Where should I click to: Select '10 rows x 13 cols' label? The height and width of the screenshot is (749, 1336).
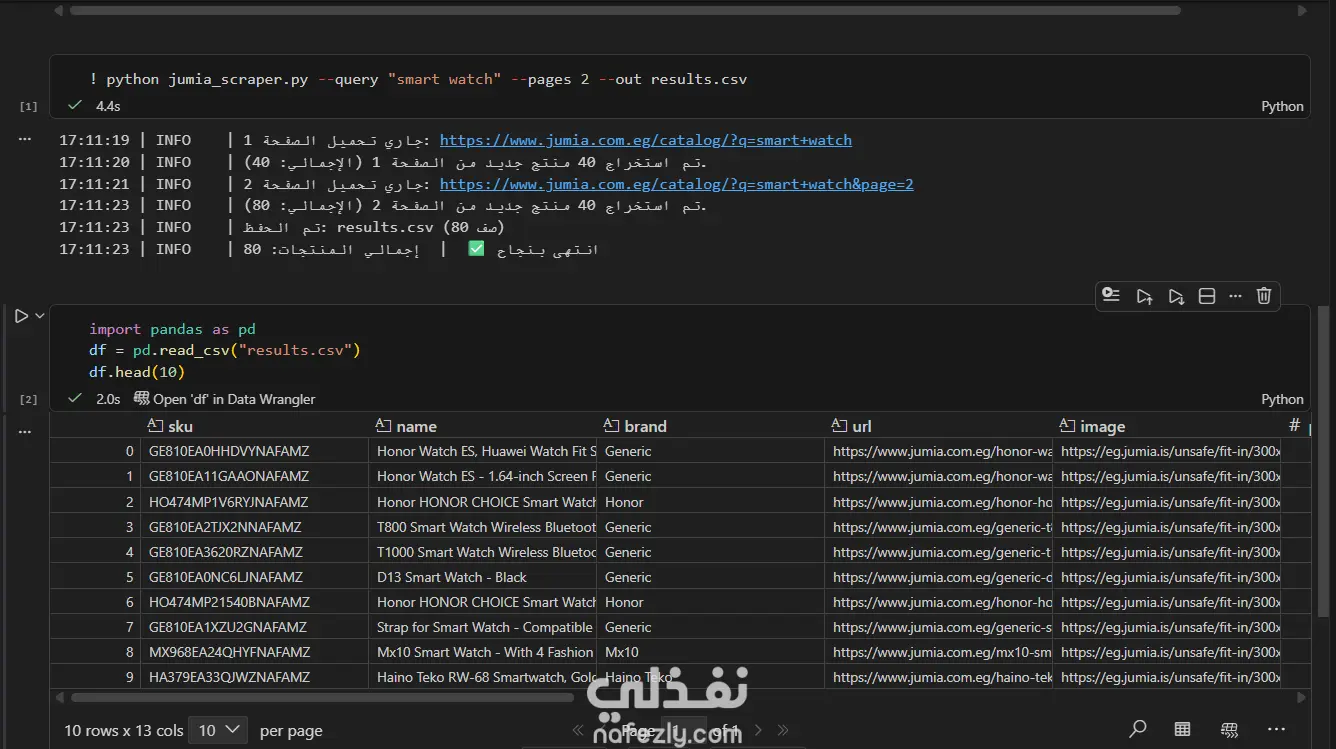[x=124, y=730]
